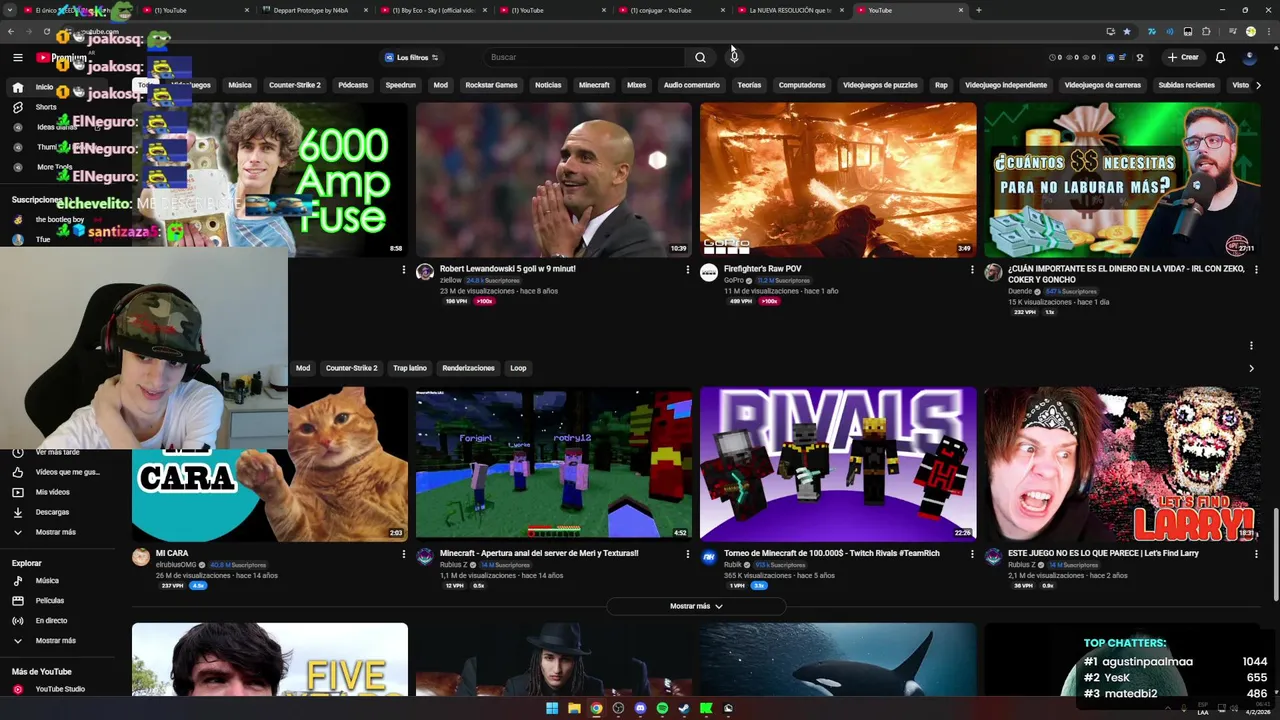
Task: Switch to the Deppart Prototype by N4bA tab
Action: (x=313, y=10)
